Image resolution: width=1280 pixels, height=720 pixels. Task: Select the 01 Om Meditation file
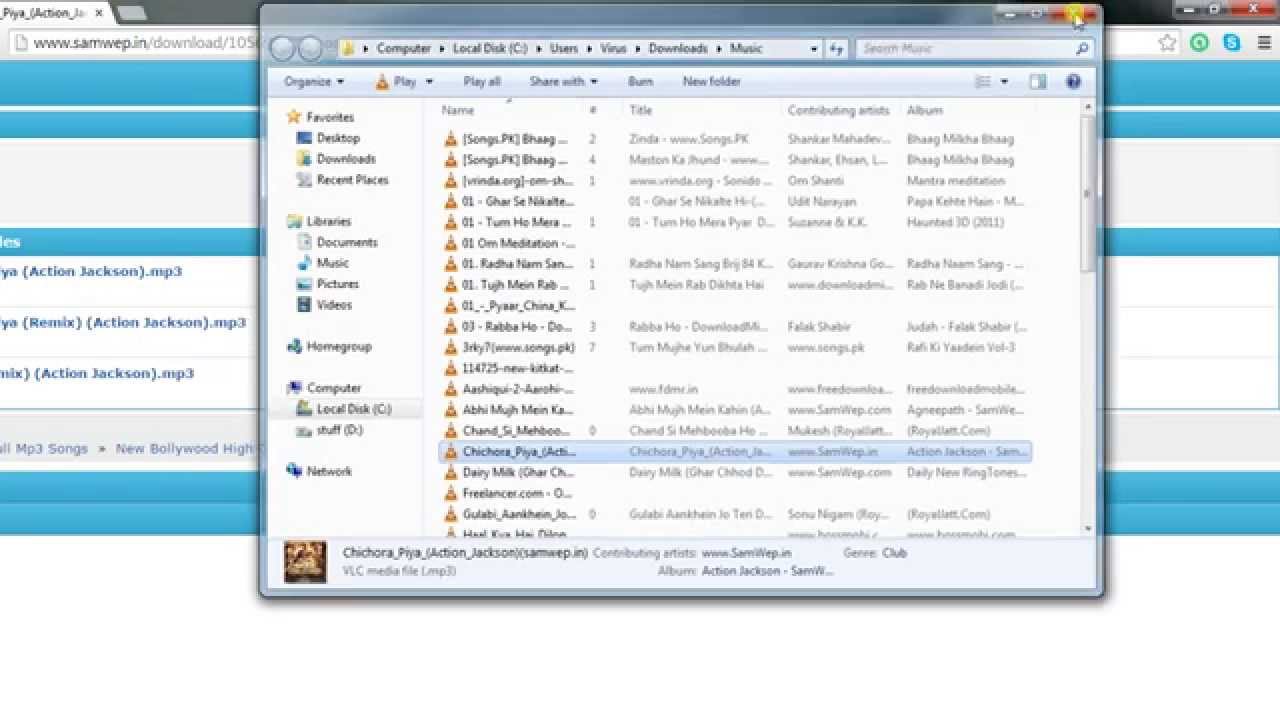tap(518, 243)
